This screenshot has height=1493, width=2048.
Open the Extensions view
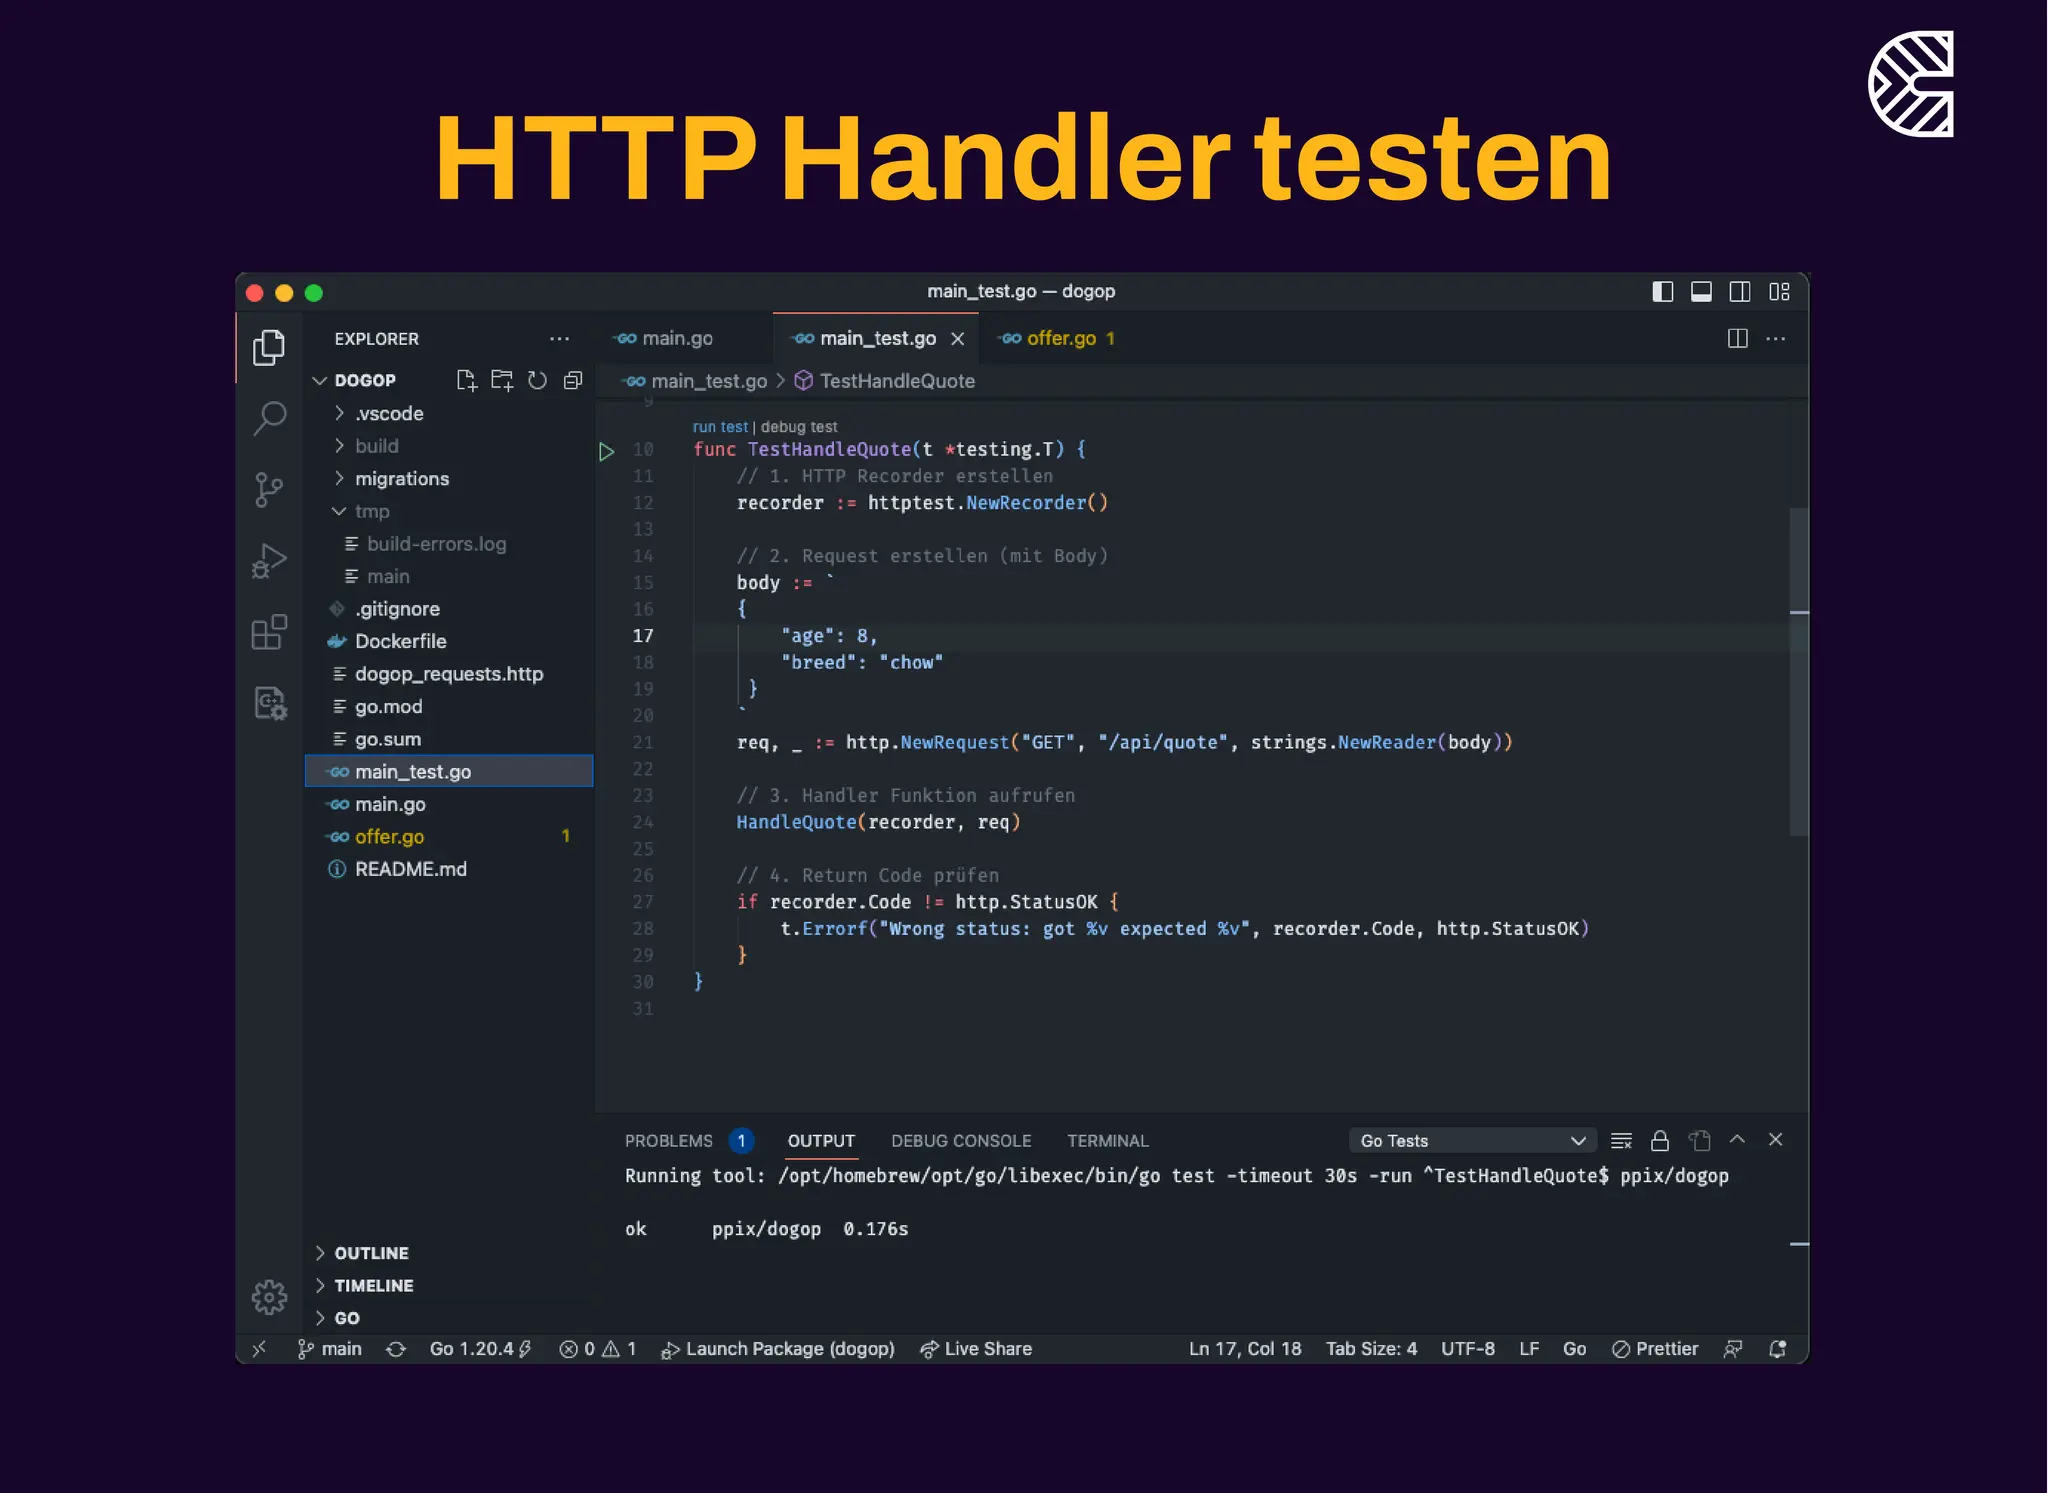269,632
